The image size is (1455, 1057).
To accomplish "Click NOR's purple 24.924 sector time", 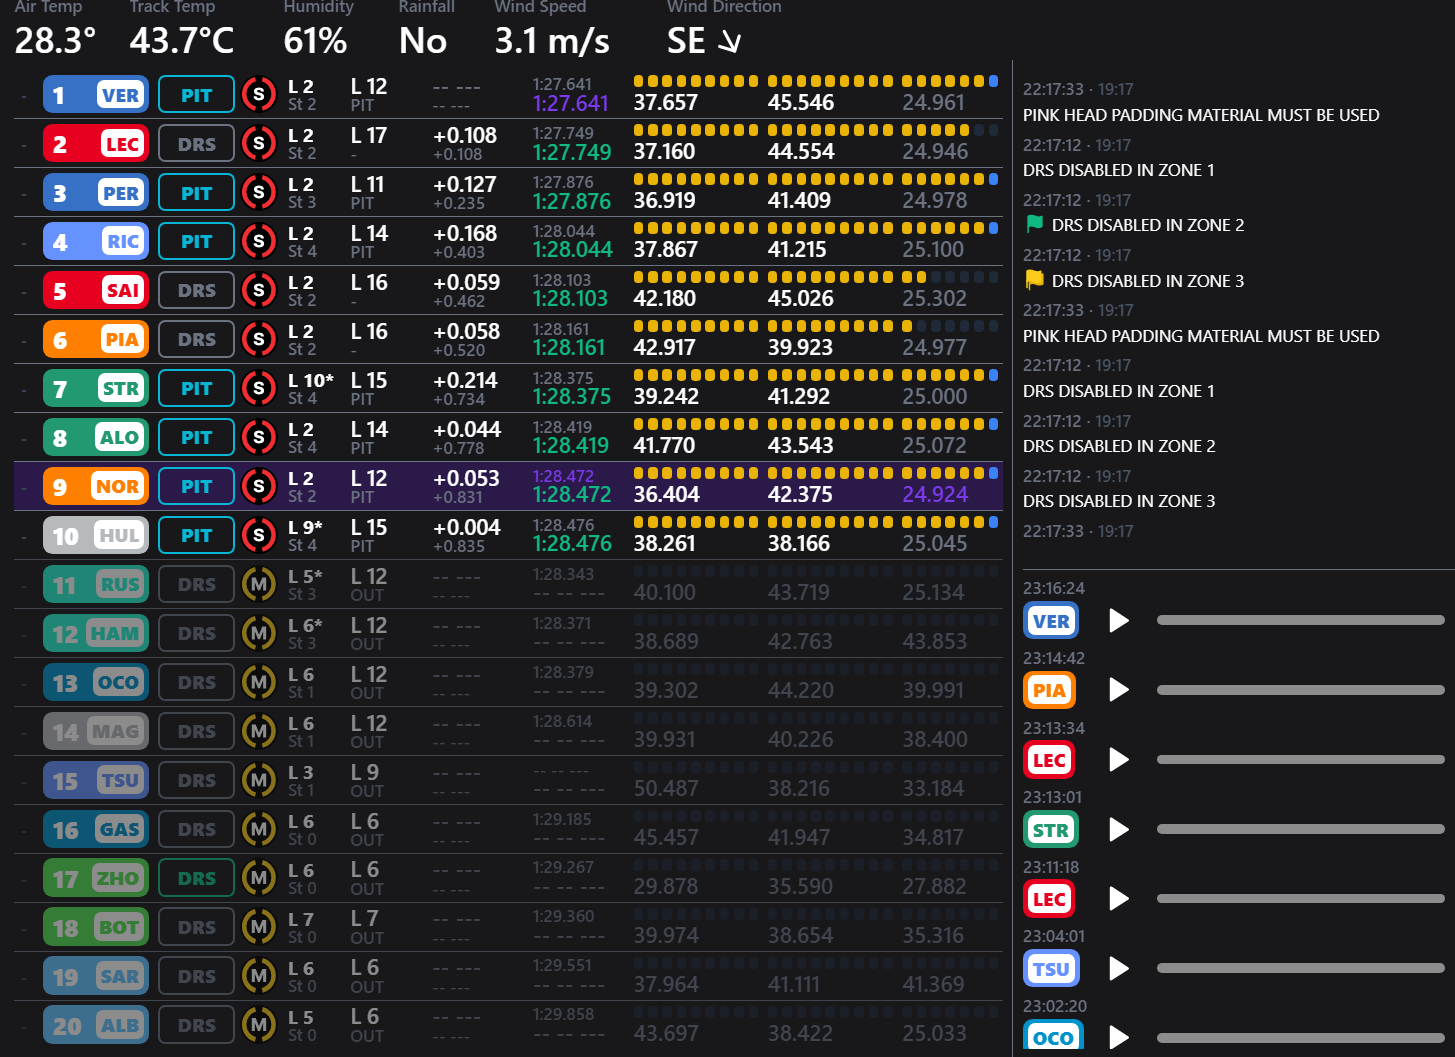I will point(935,494).
